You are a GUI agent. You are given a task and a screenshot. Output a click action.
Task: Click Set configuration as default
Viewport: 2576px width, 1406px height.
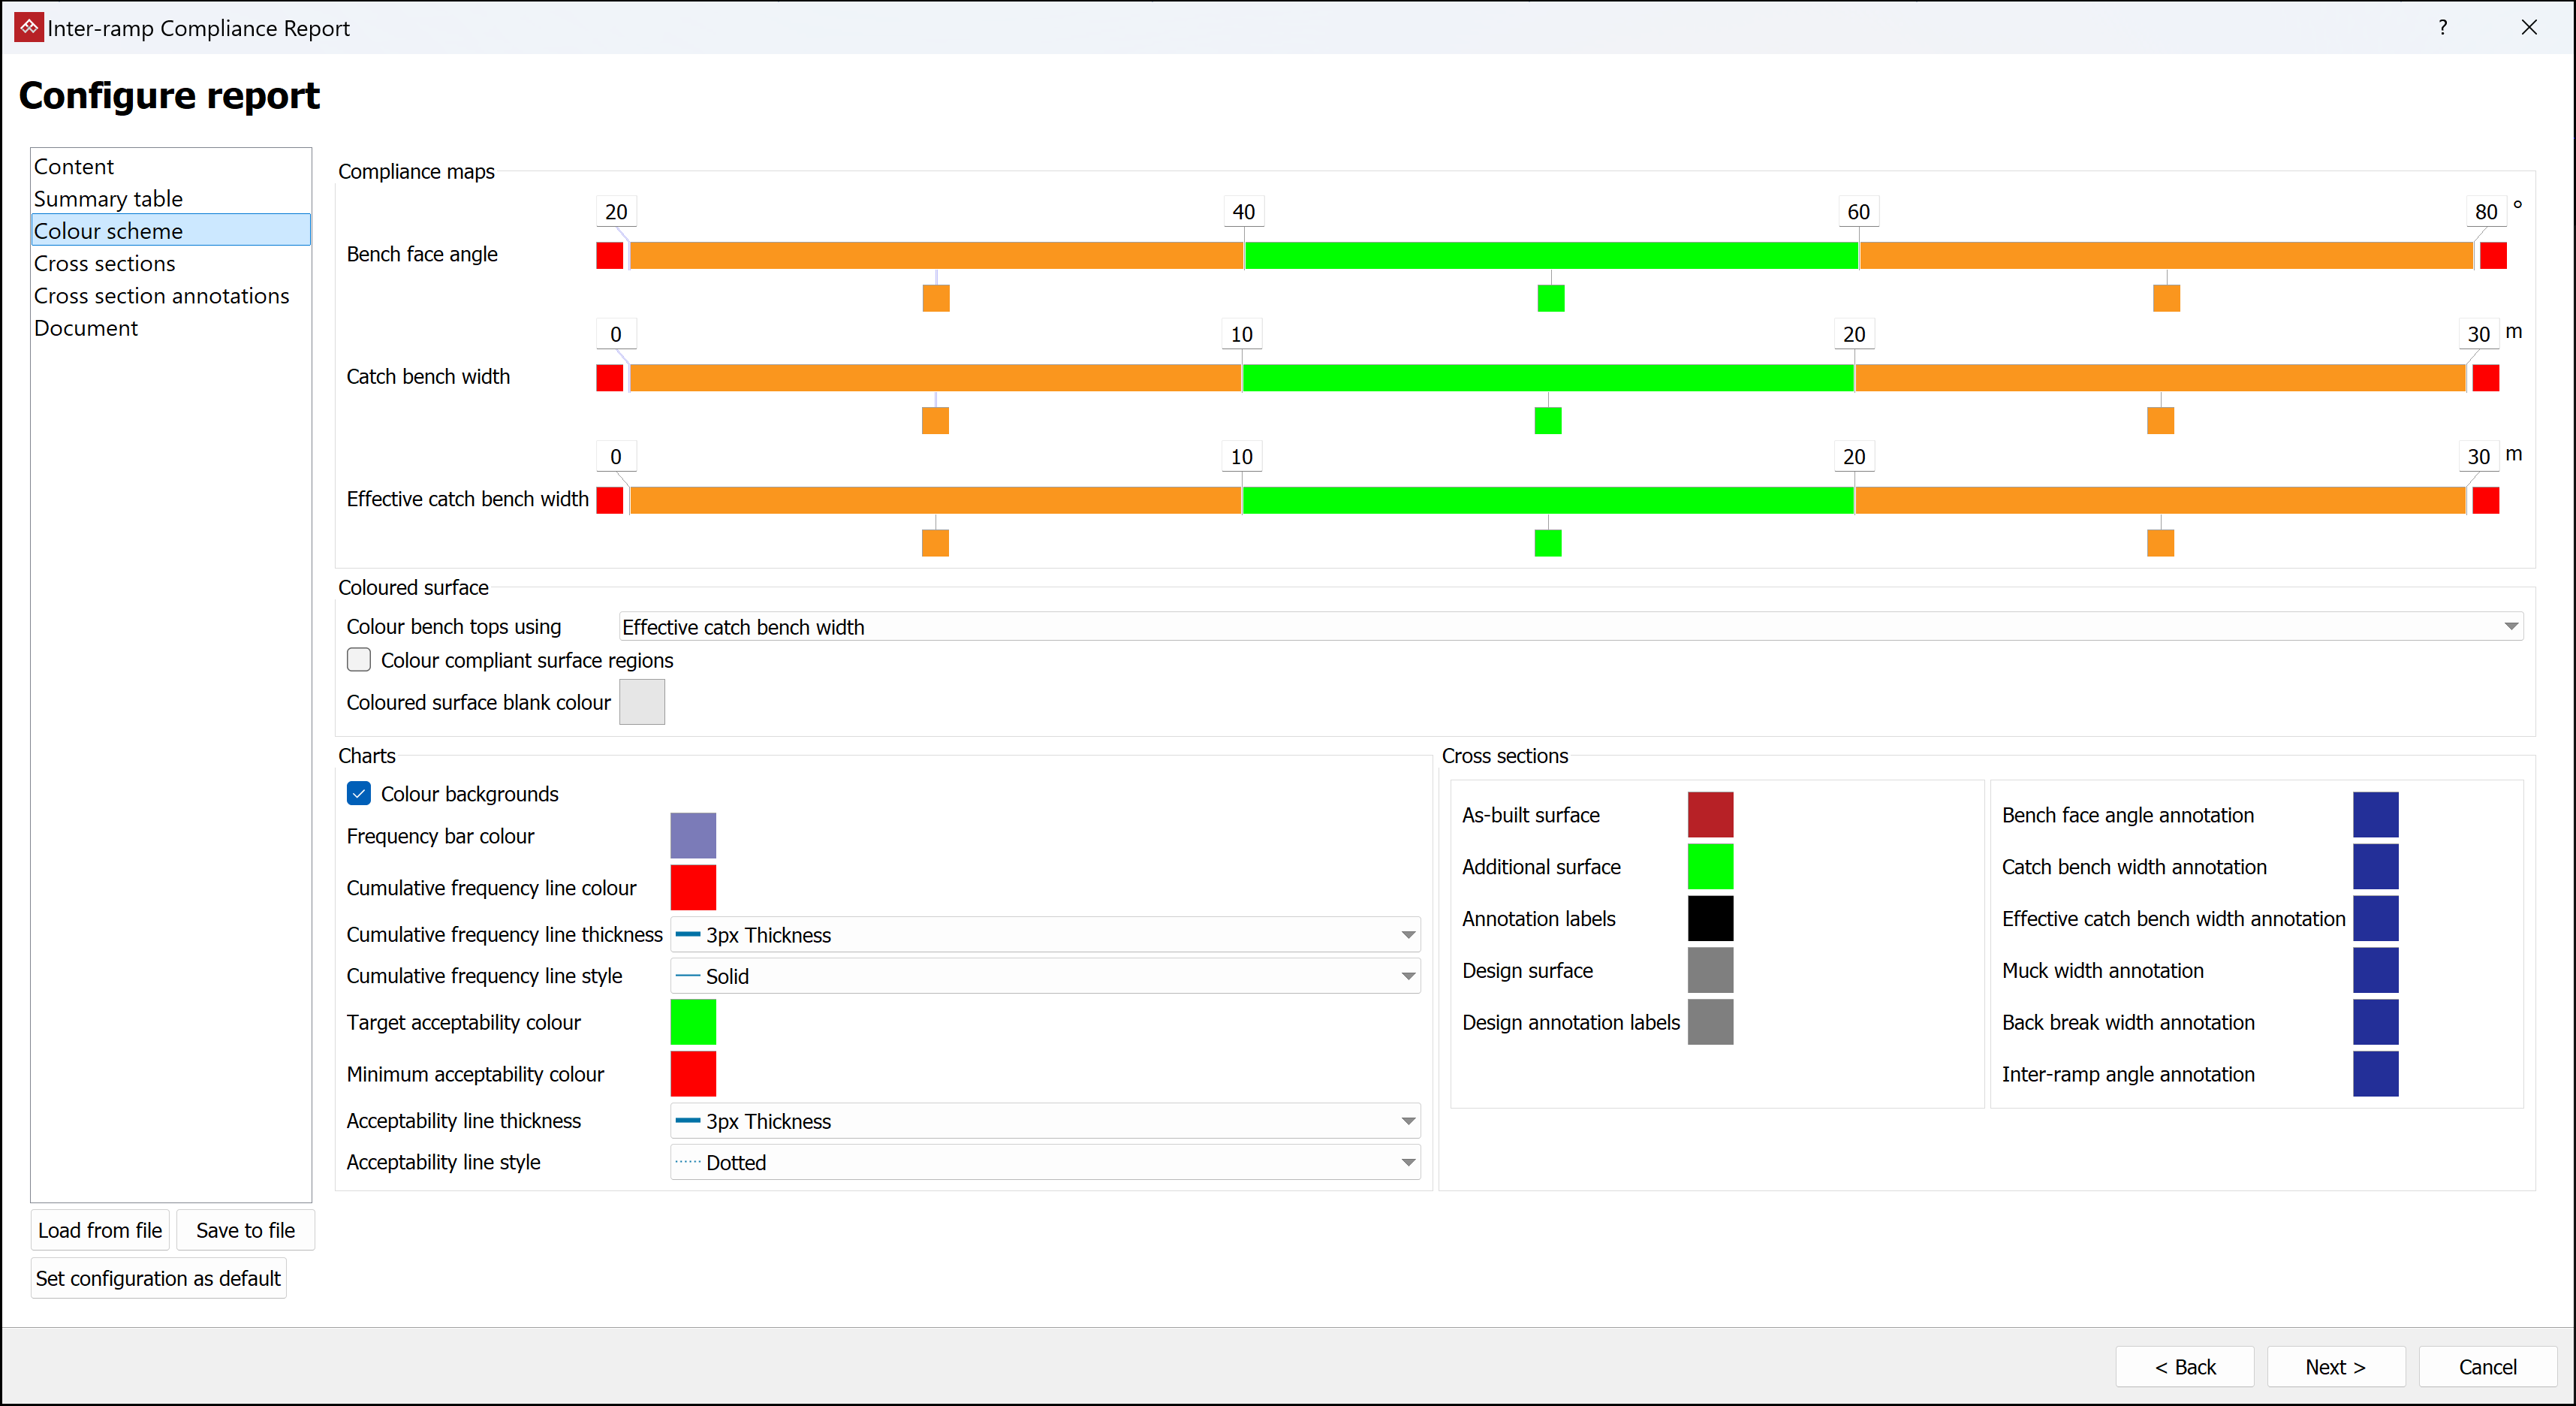[x=158, y=1279]
